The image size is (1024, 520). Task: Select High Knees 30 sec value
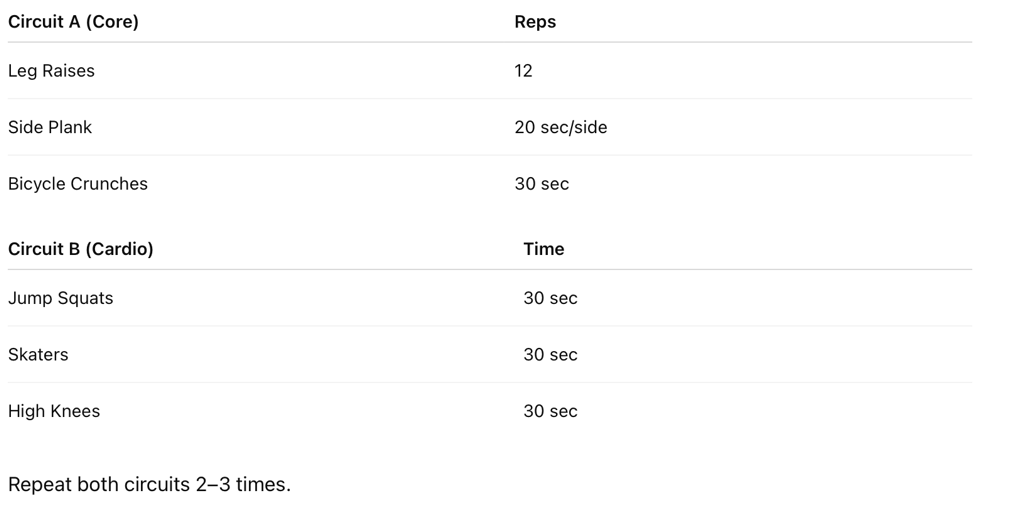coord(550,411)
